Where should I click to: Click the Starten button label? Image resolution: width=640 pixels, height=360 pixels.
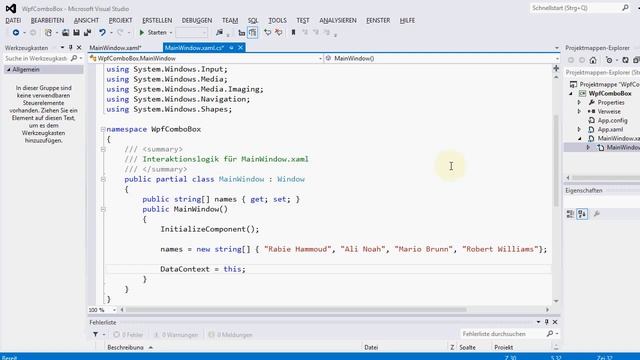click(x=157, y=33)
